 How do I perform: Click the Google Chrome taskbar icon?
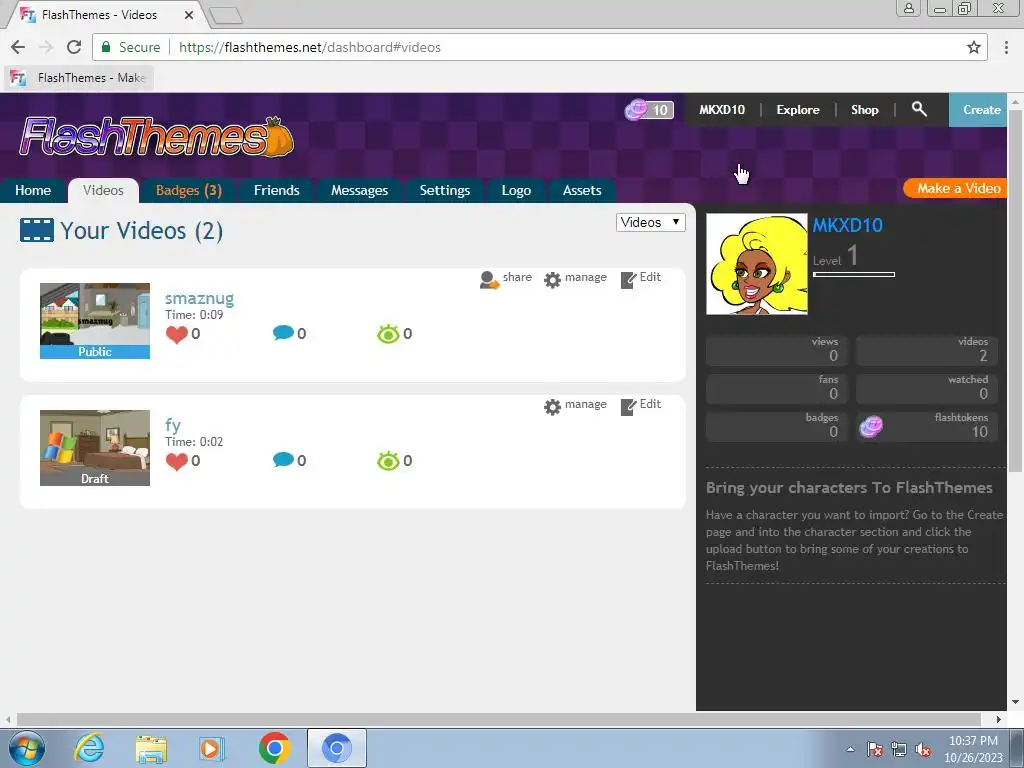pos(274,748)
